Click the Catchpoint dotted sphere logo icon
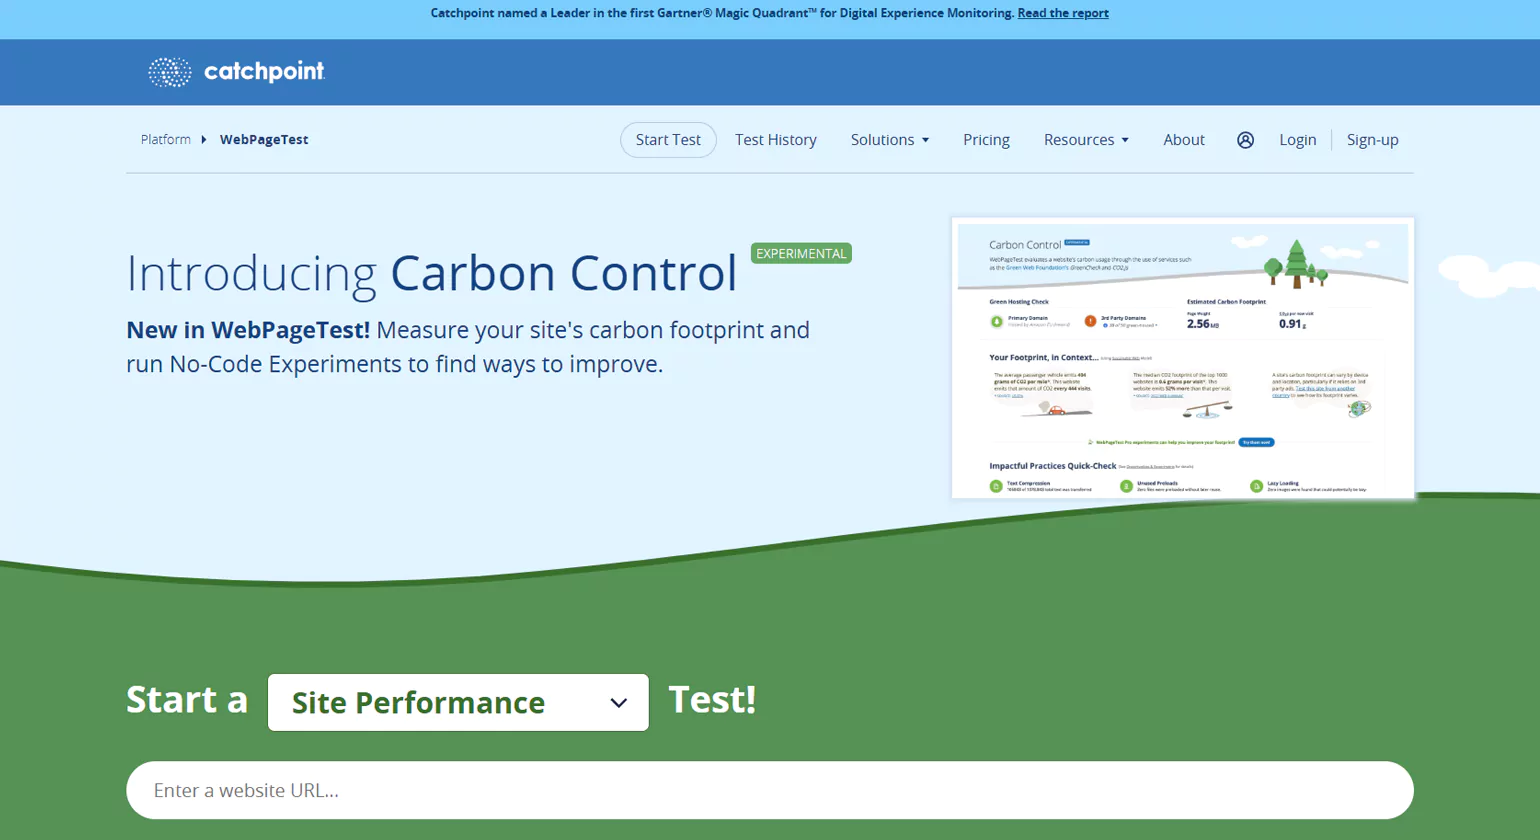Image resolution: width=1540 pixels, height=840 pixels. coord(169,71)
